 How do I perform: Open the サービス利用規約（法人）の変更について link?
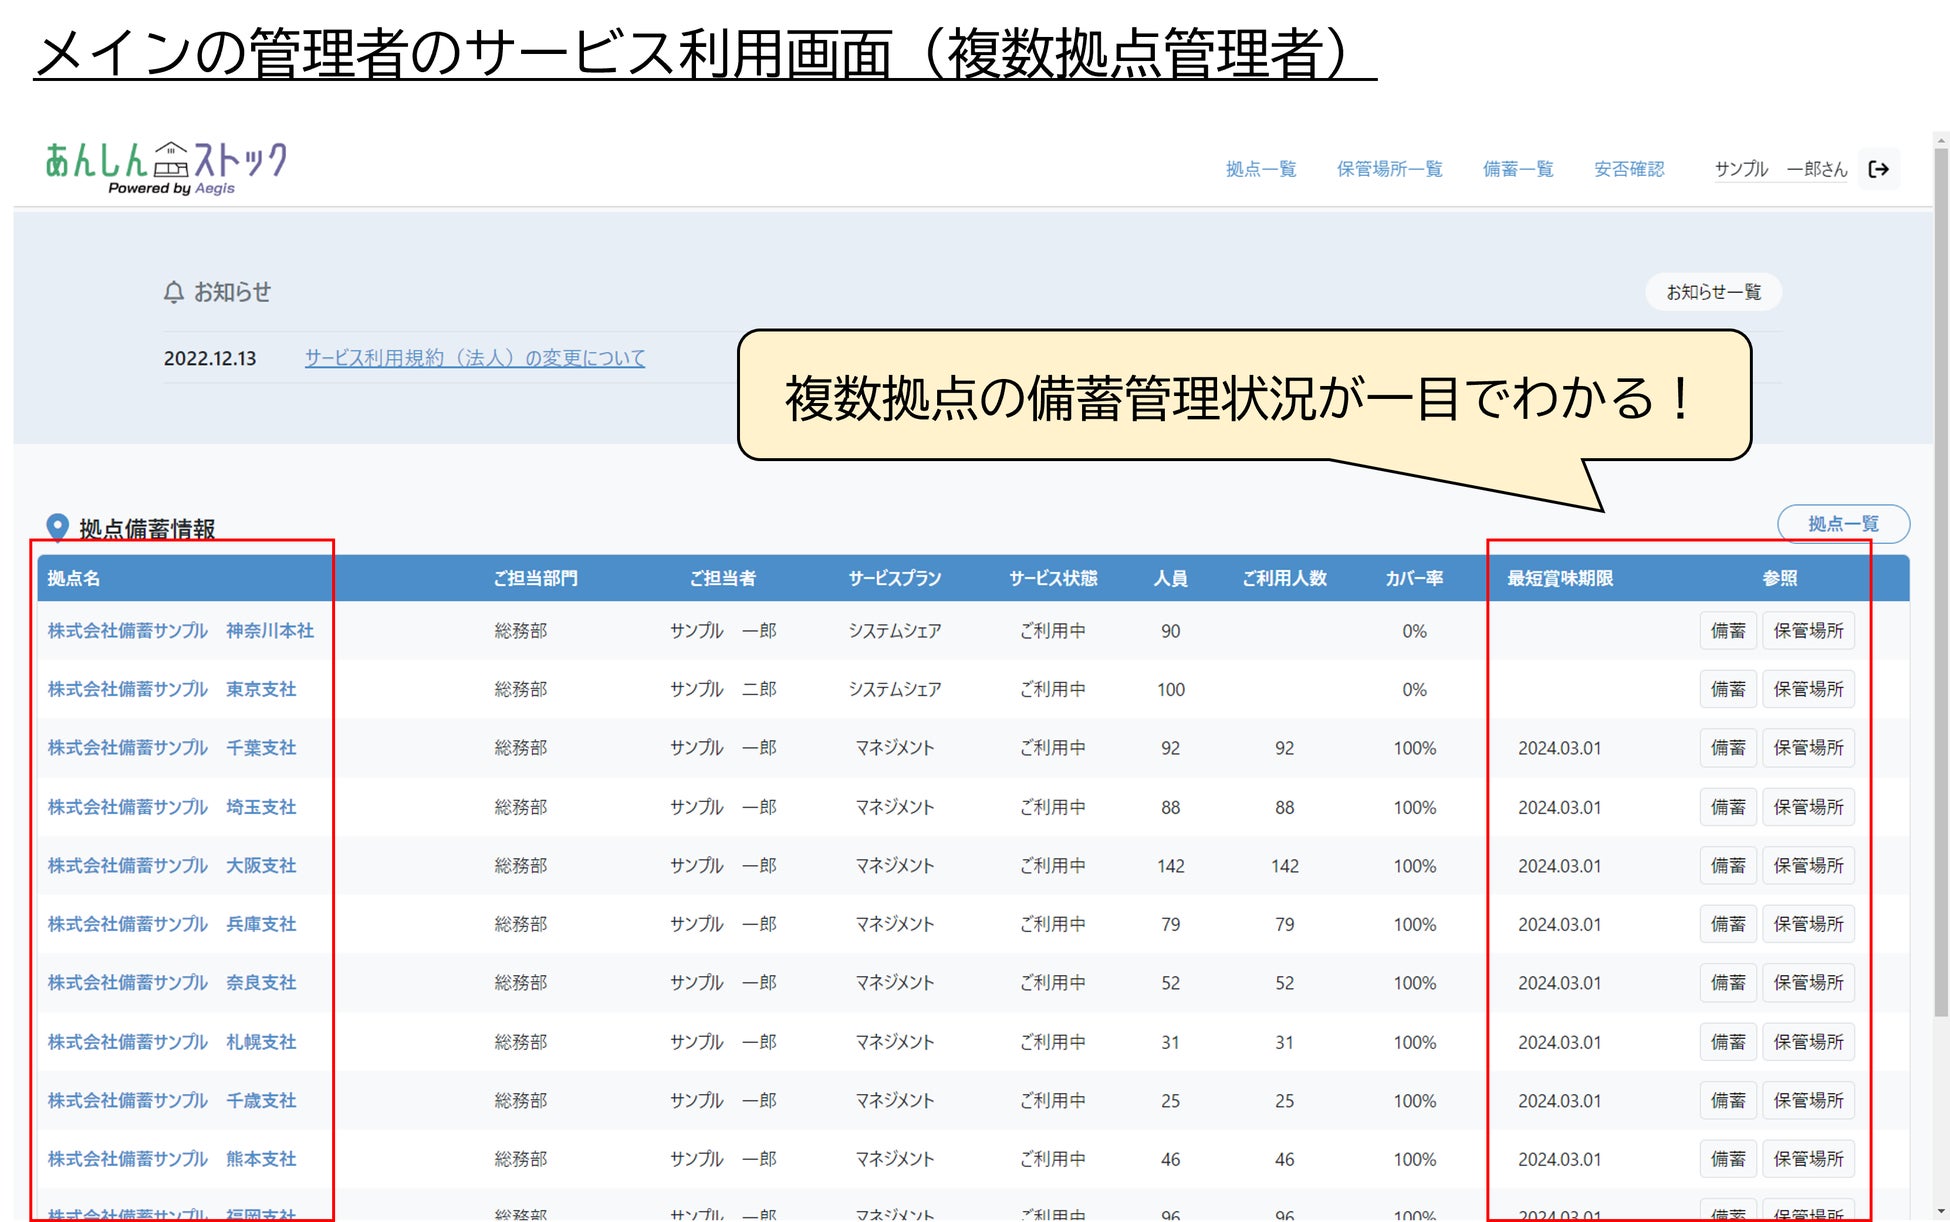pyautogui.click(x=474, y=358)
